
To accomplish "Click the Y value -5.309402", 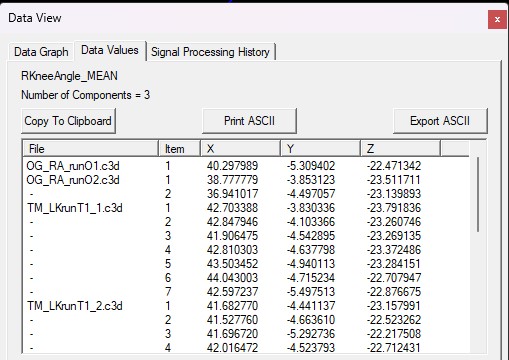I will pos(311,166).
